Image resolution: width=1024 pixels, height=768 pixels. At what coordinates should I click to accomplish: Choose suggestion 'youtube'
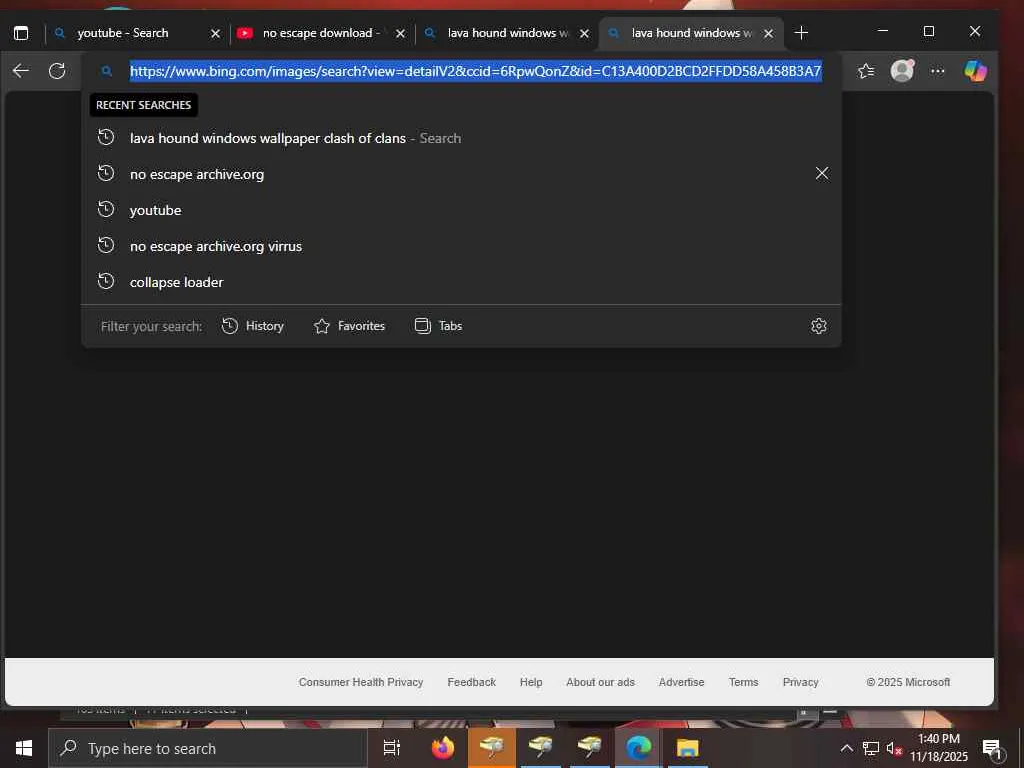tap(461, 210)
